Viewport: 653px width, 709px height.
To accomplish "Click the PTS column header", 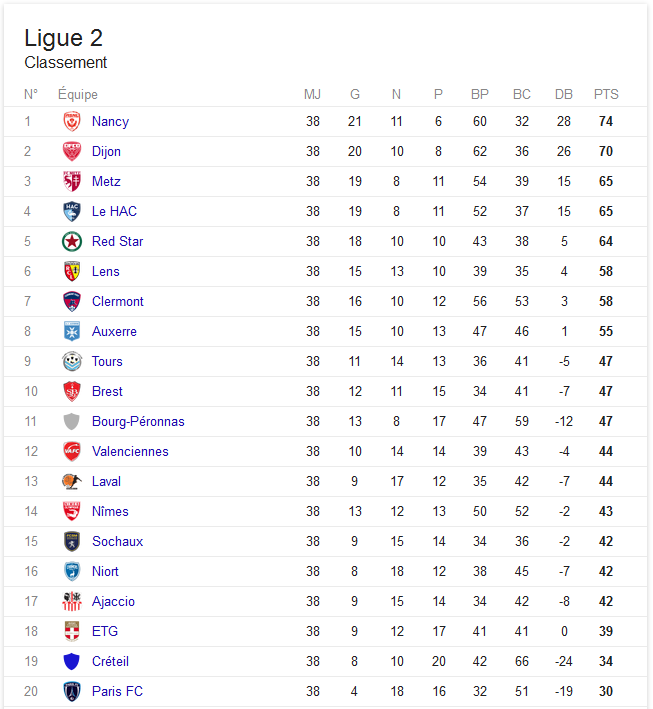I will [x=606, y=94].
